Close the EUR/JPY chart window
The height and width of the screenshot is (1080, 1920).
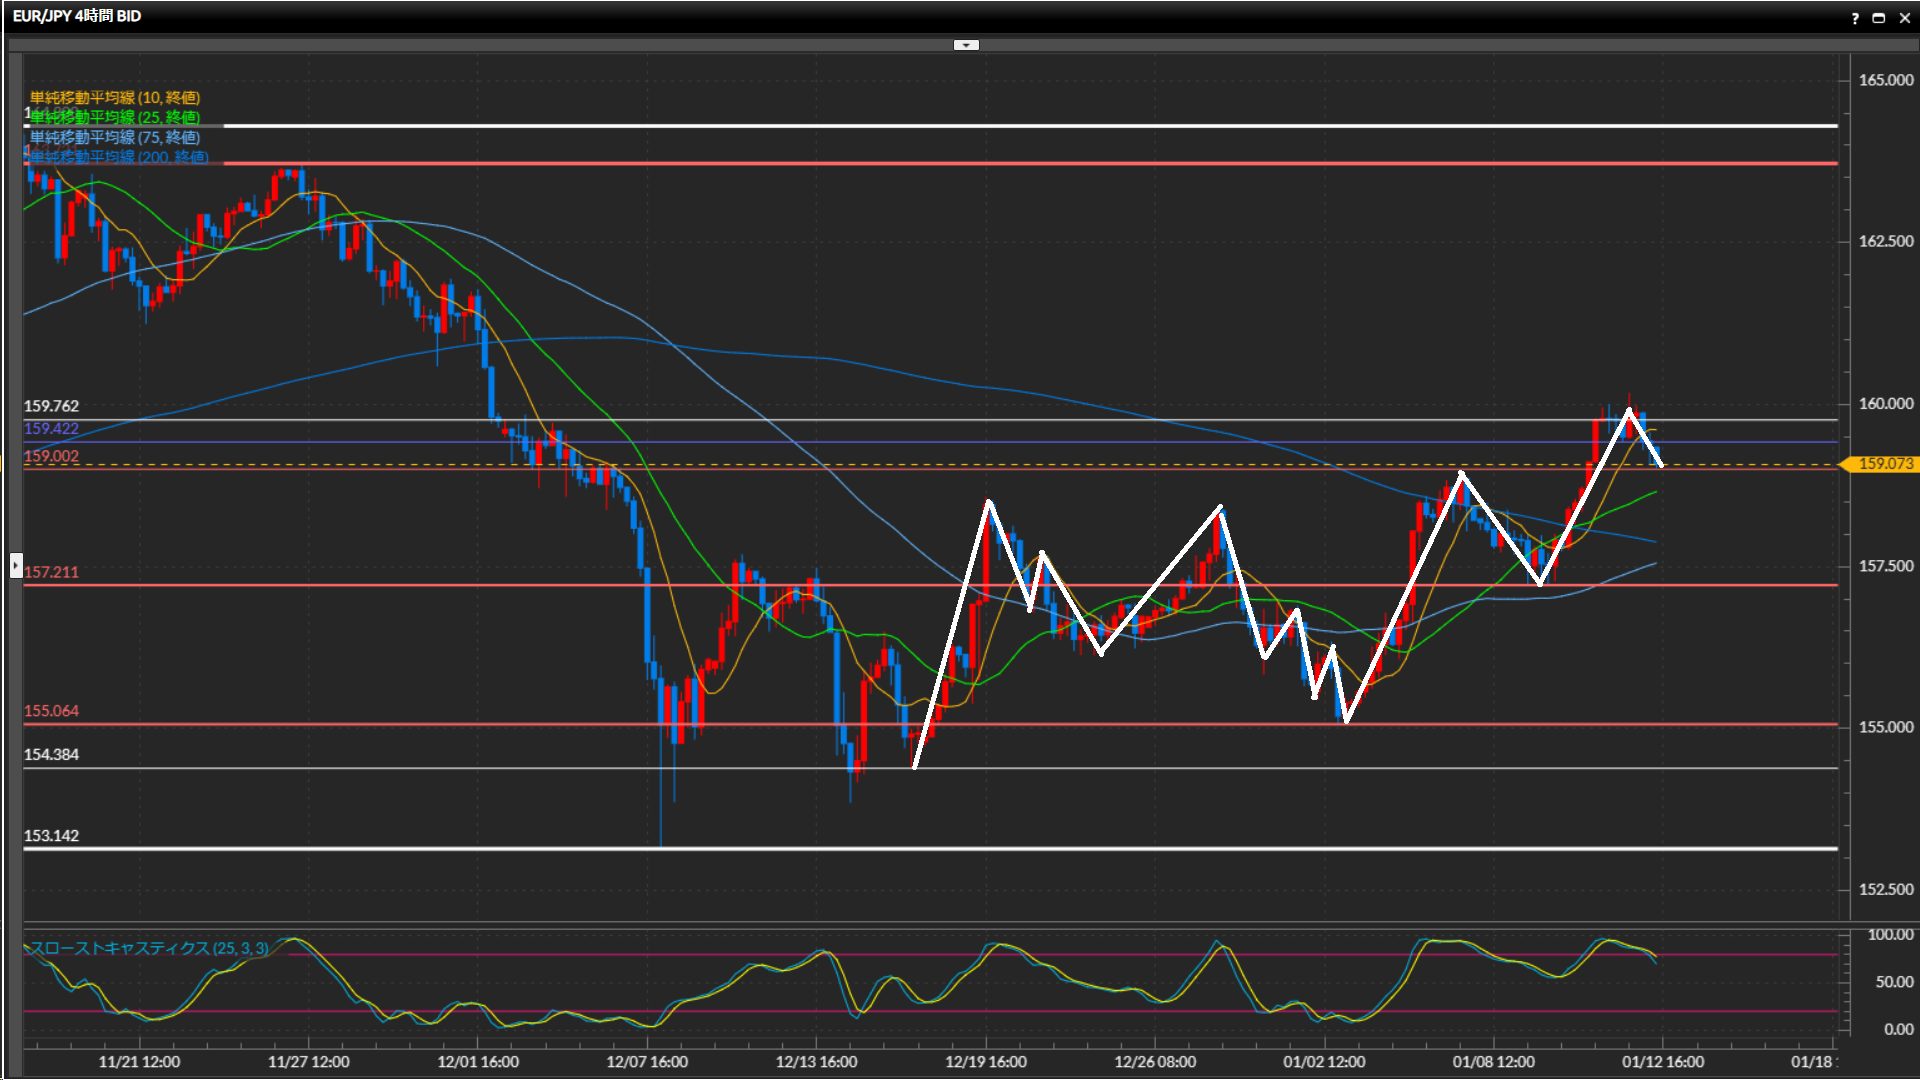1904,18
